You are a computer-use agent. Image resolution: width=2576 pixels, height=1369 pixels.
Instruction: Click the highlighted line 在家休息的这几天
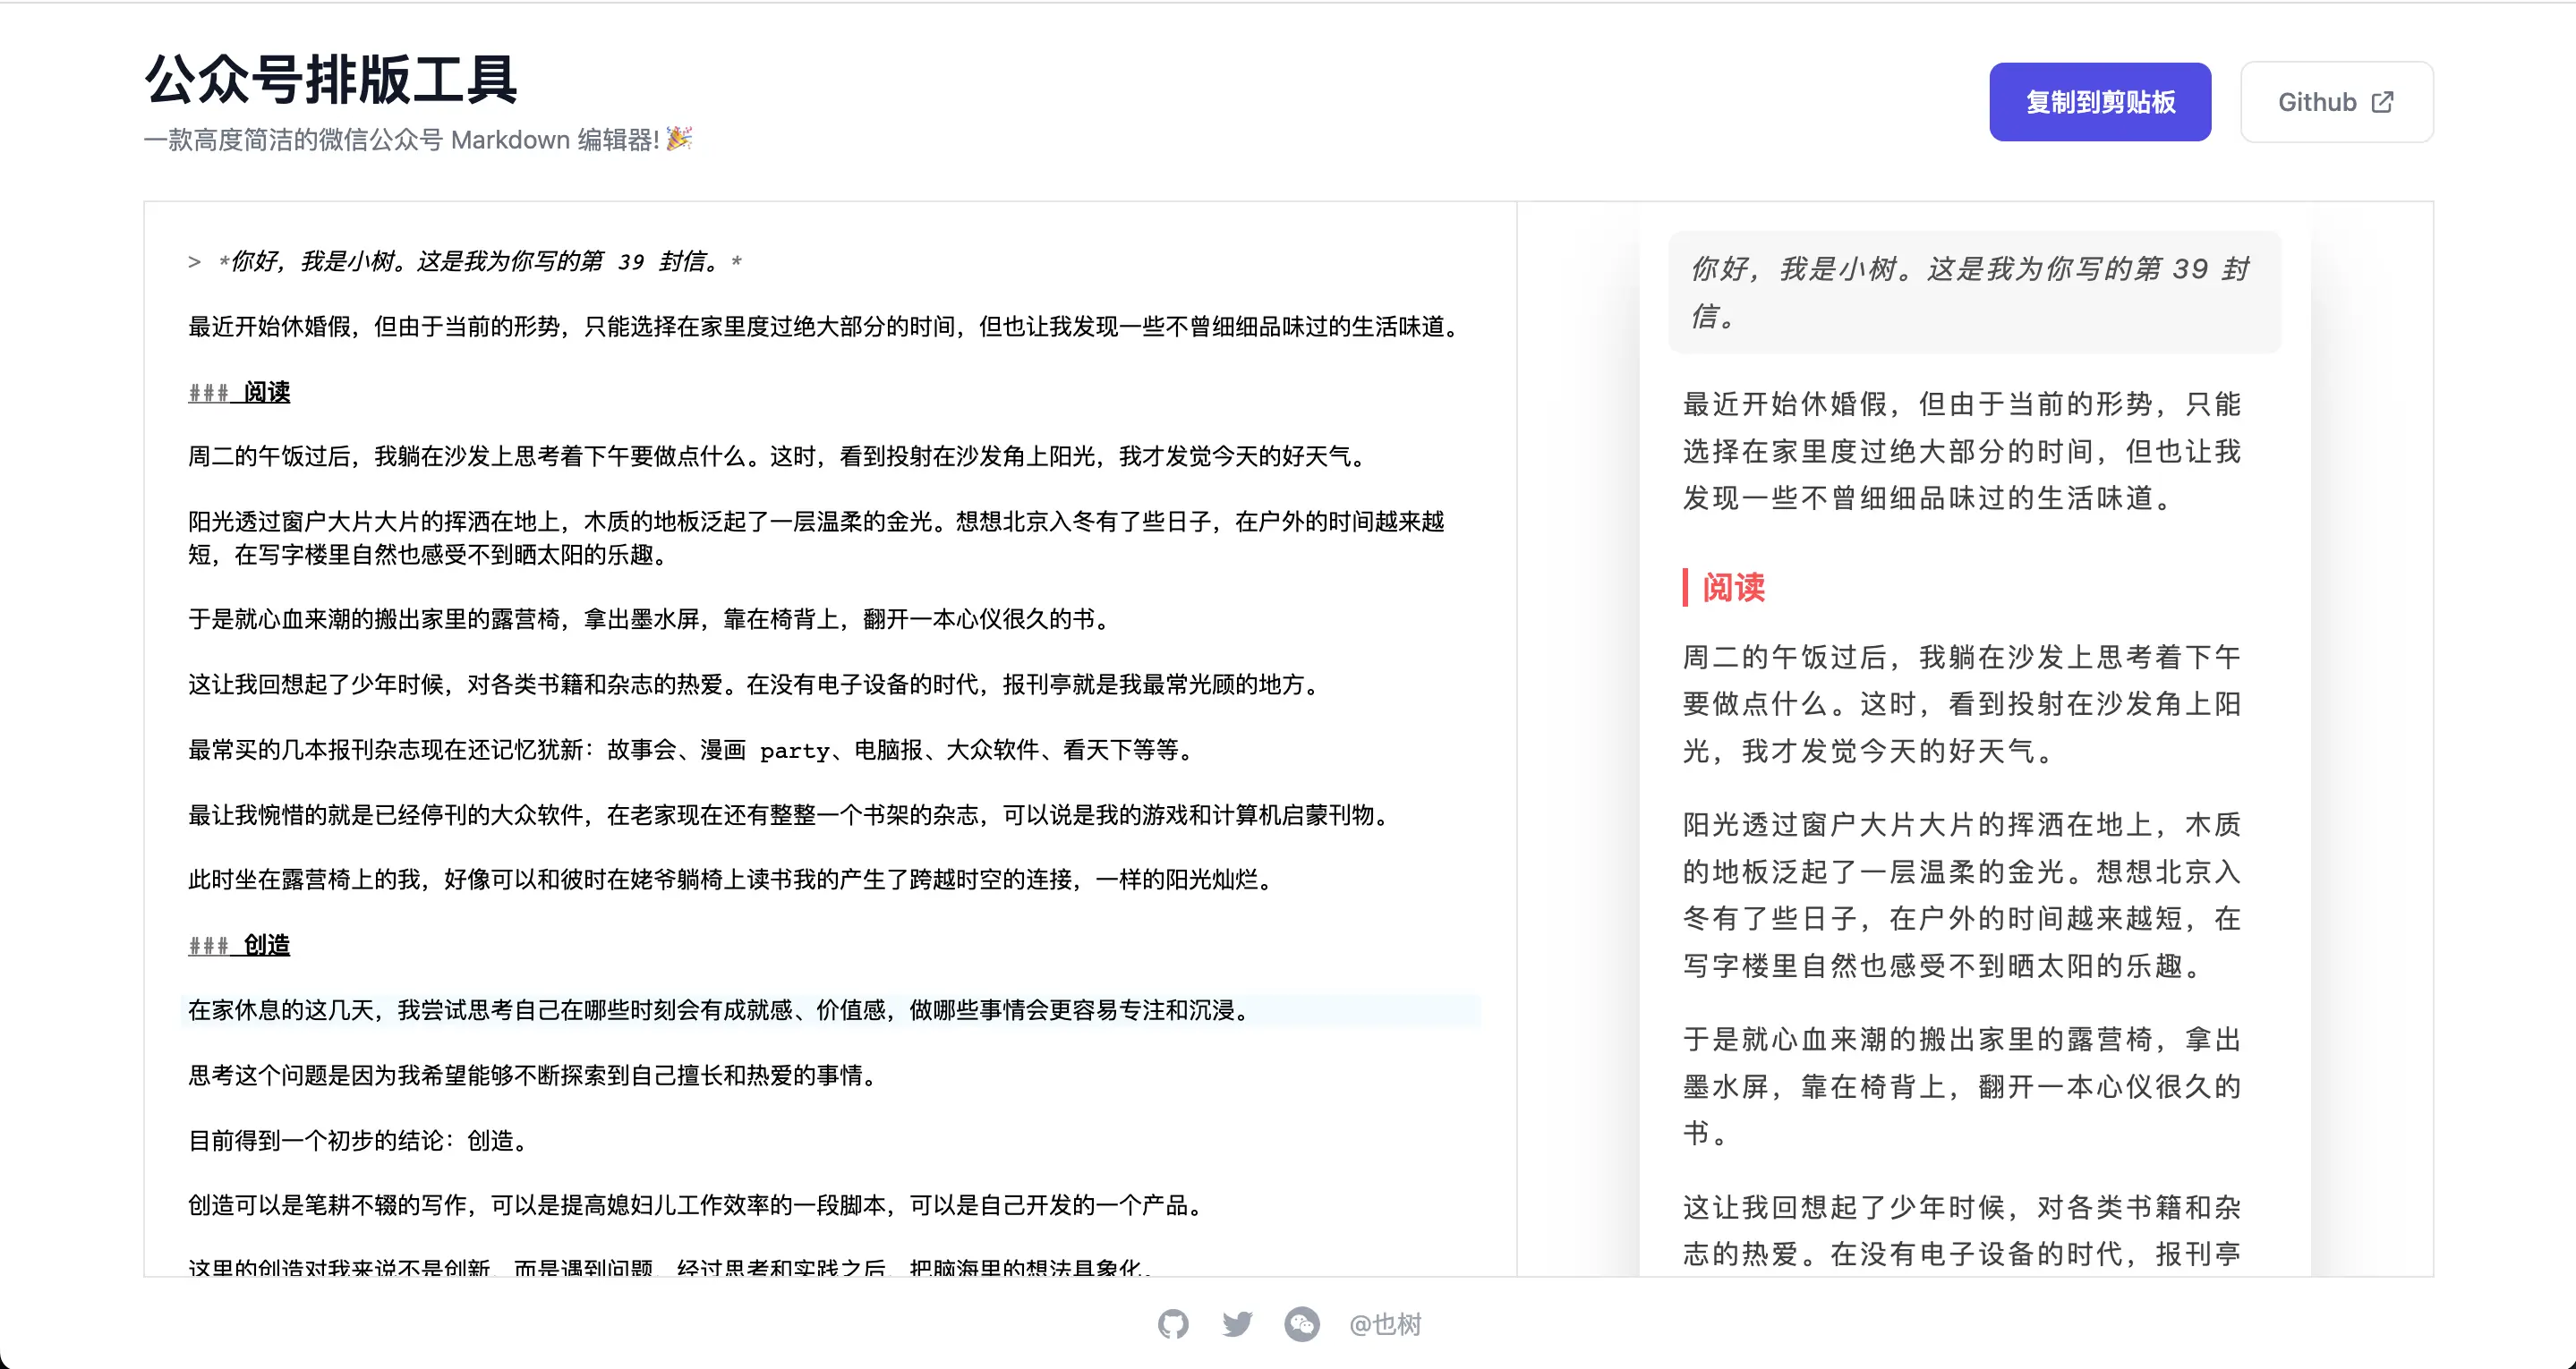720,1010
